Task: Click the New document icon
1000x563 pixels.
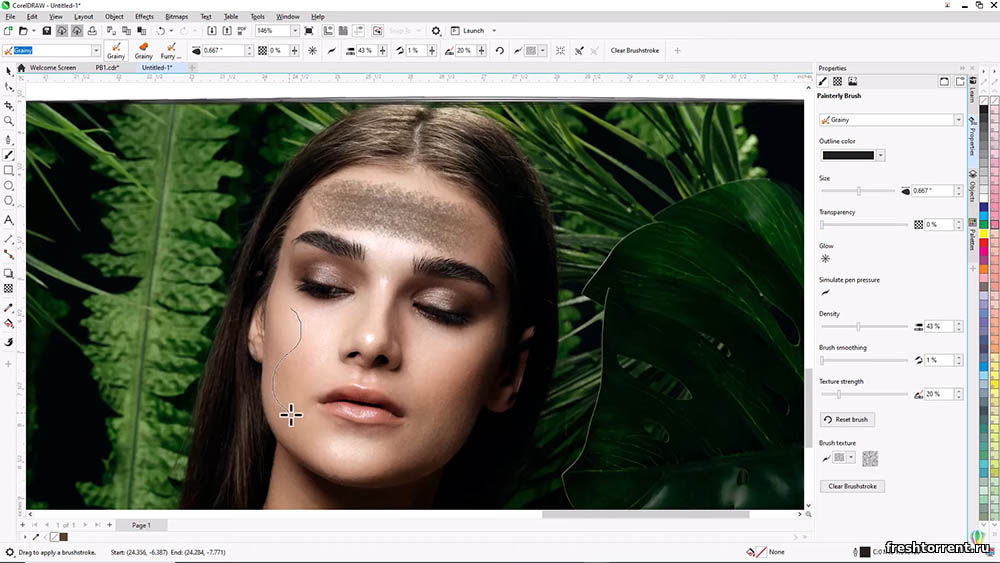Action: click(8, 31)
